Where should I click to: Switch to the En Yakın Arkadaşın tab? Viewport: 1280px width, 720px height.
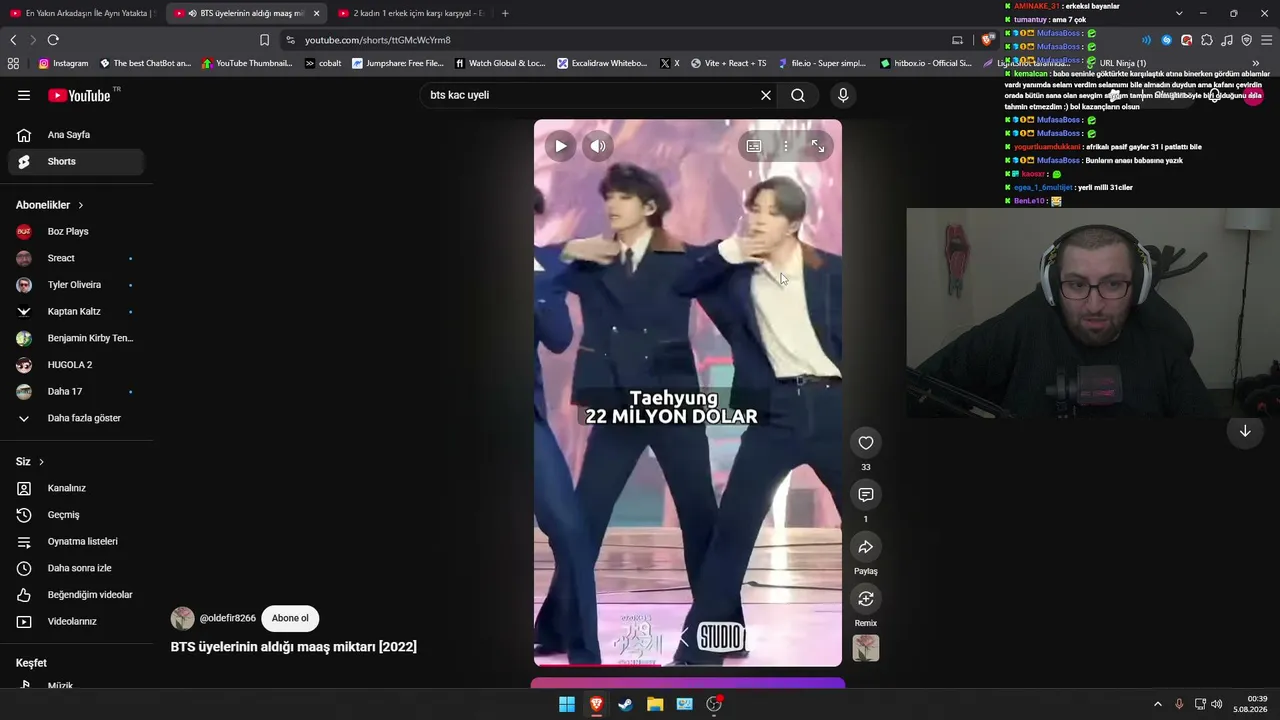point(83,13)
